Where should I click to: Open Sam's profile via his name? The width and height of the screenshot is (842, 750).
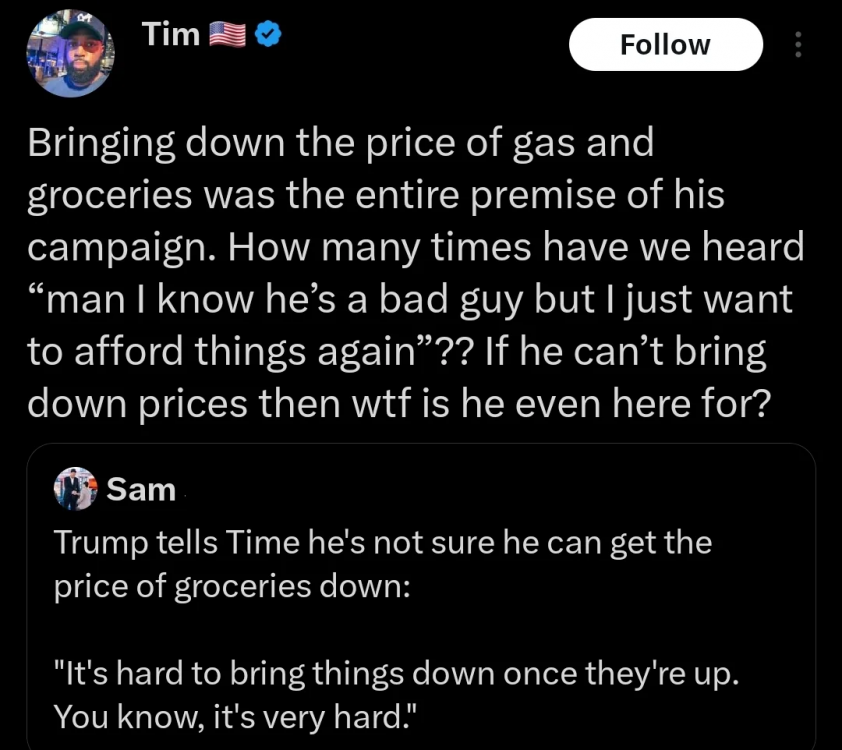[x=140, y=490]
